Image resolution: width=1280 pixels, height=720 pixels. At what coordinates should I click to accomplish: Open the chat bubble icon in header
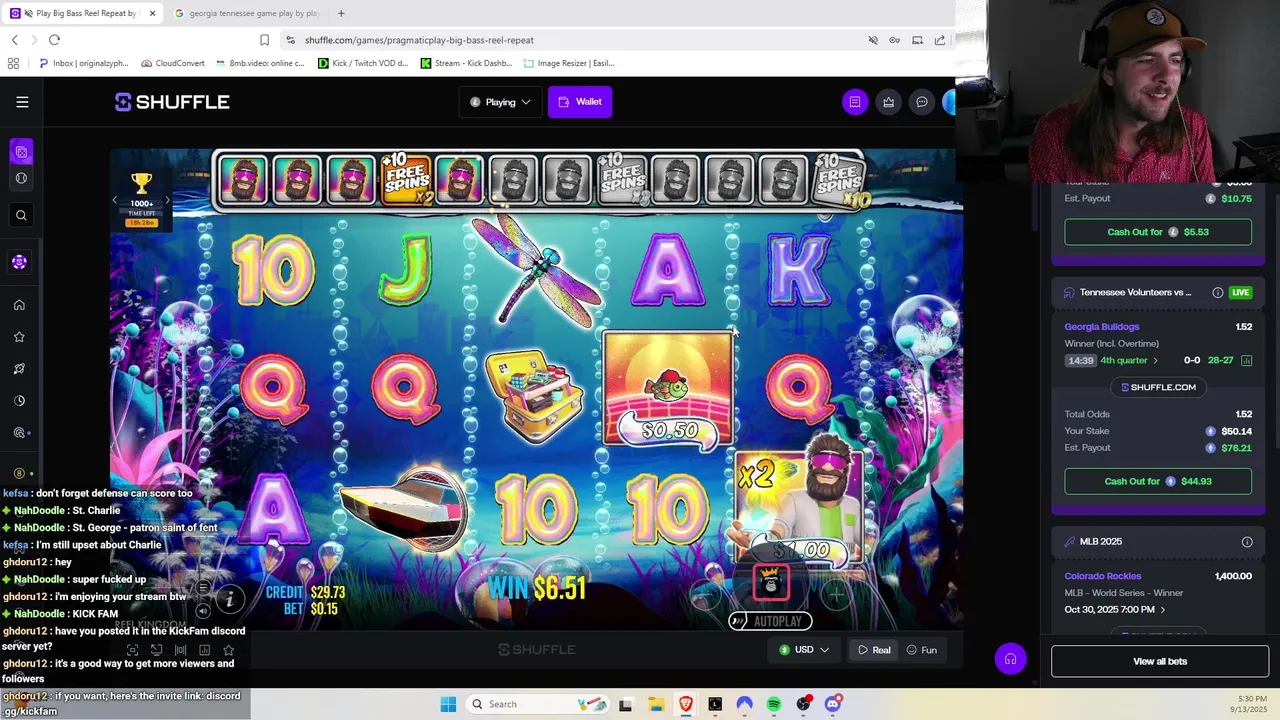tap(922, 102)
